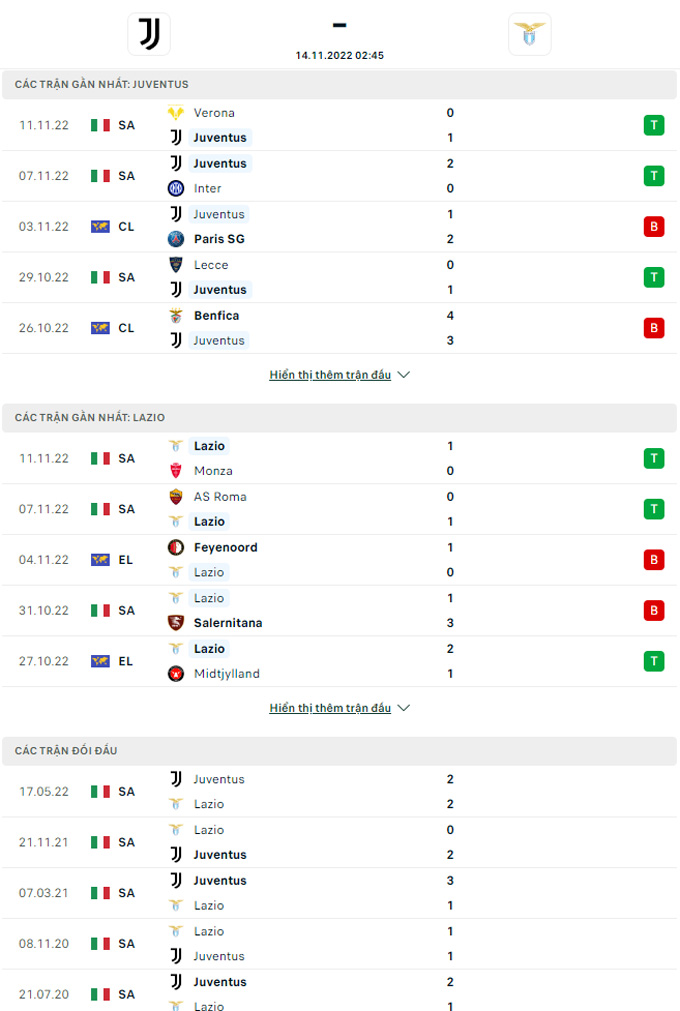This screenshot has width=680, height=1011.
Task: Click the Paris SG team logo
Action: click(176, 239)
